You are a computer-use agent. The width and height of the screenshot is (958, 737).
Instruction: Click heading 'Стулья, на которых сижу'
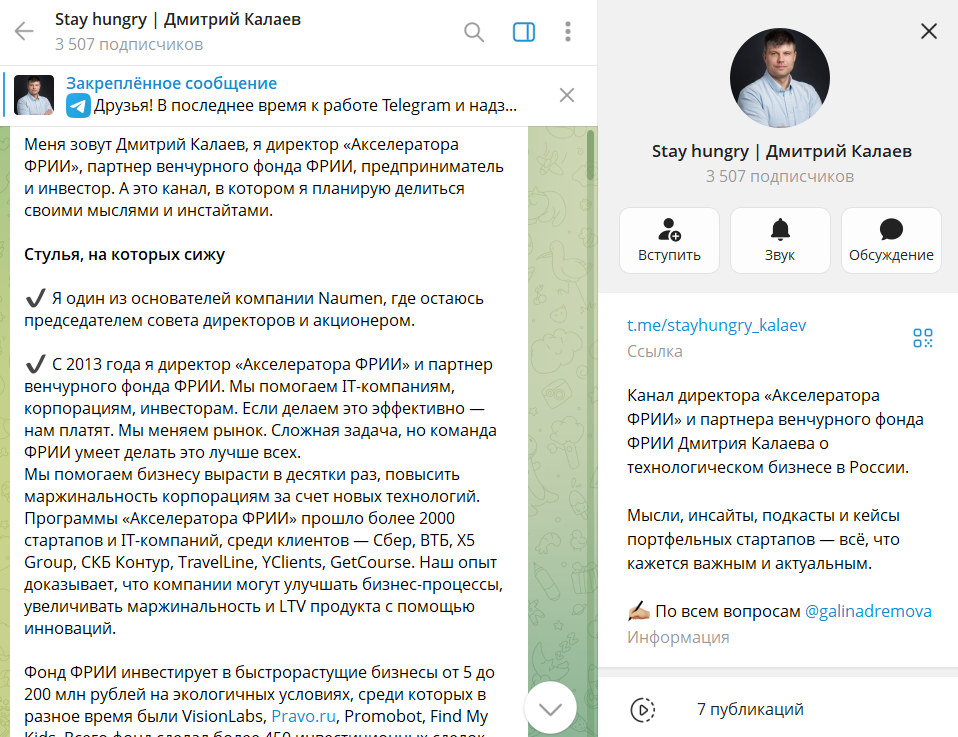125,254
